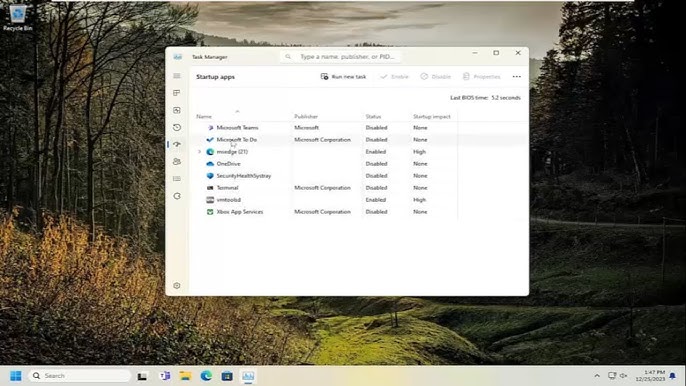Click Run new task button
Screen dimensions: 686x386
point(343,77)
